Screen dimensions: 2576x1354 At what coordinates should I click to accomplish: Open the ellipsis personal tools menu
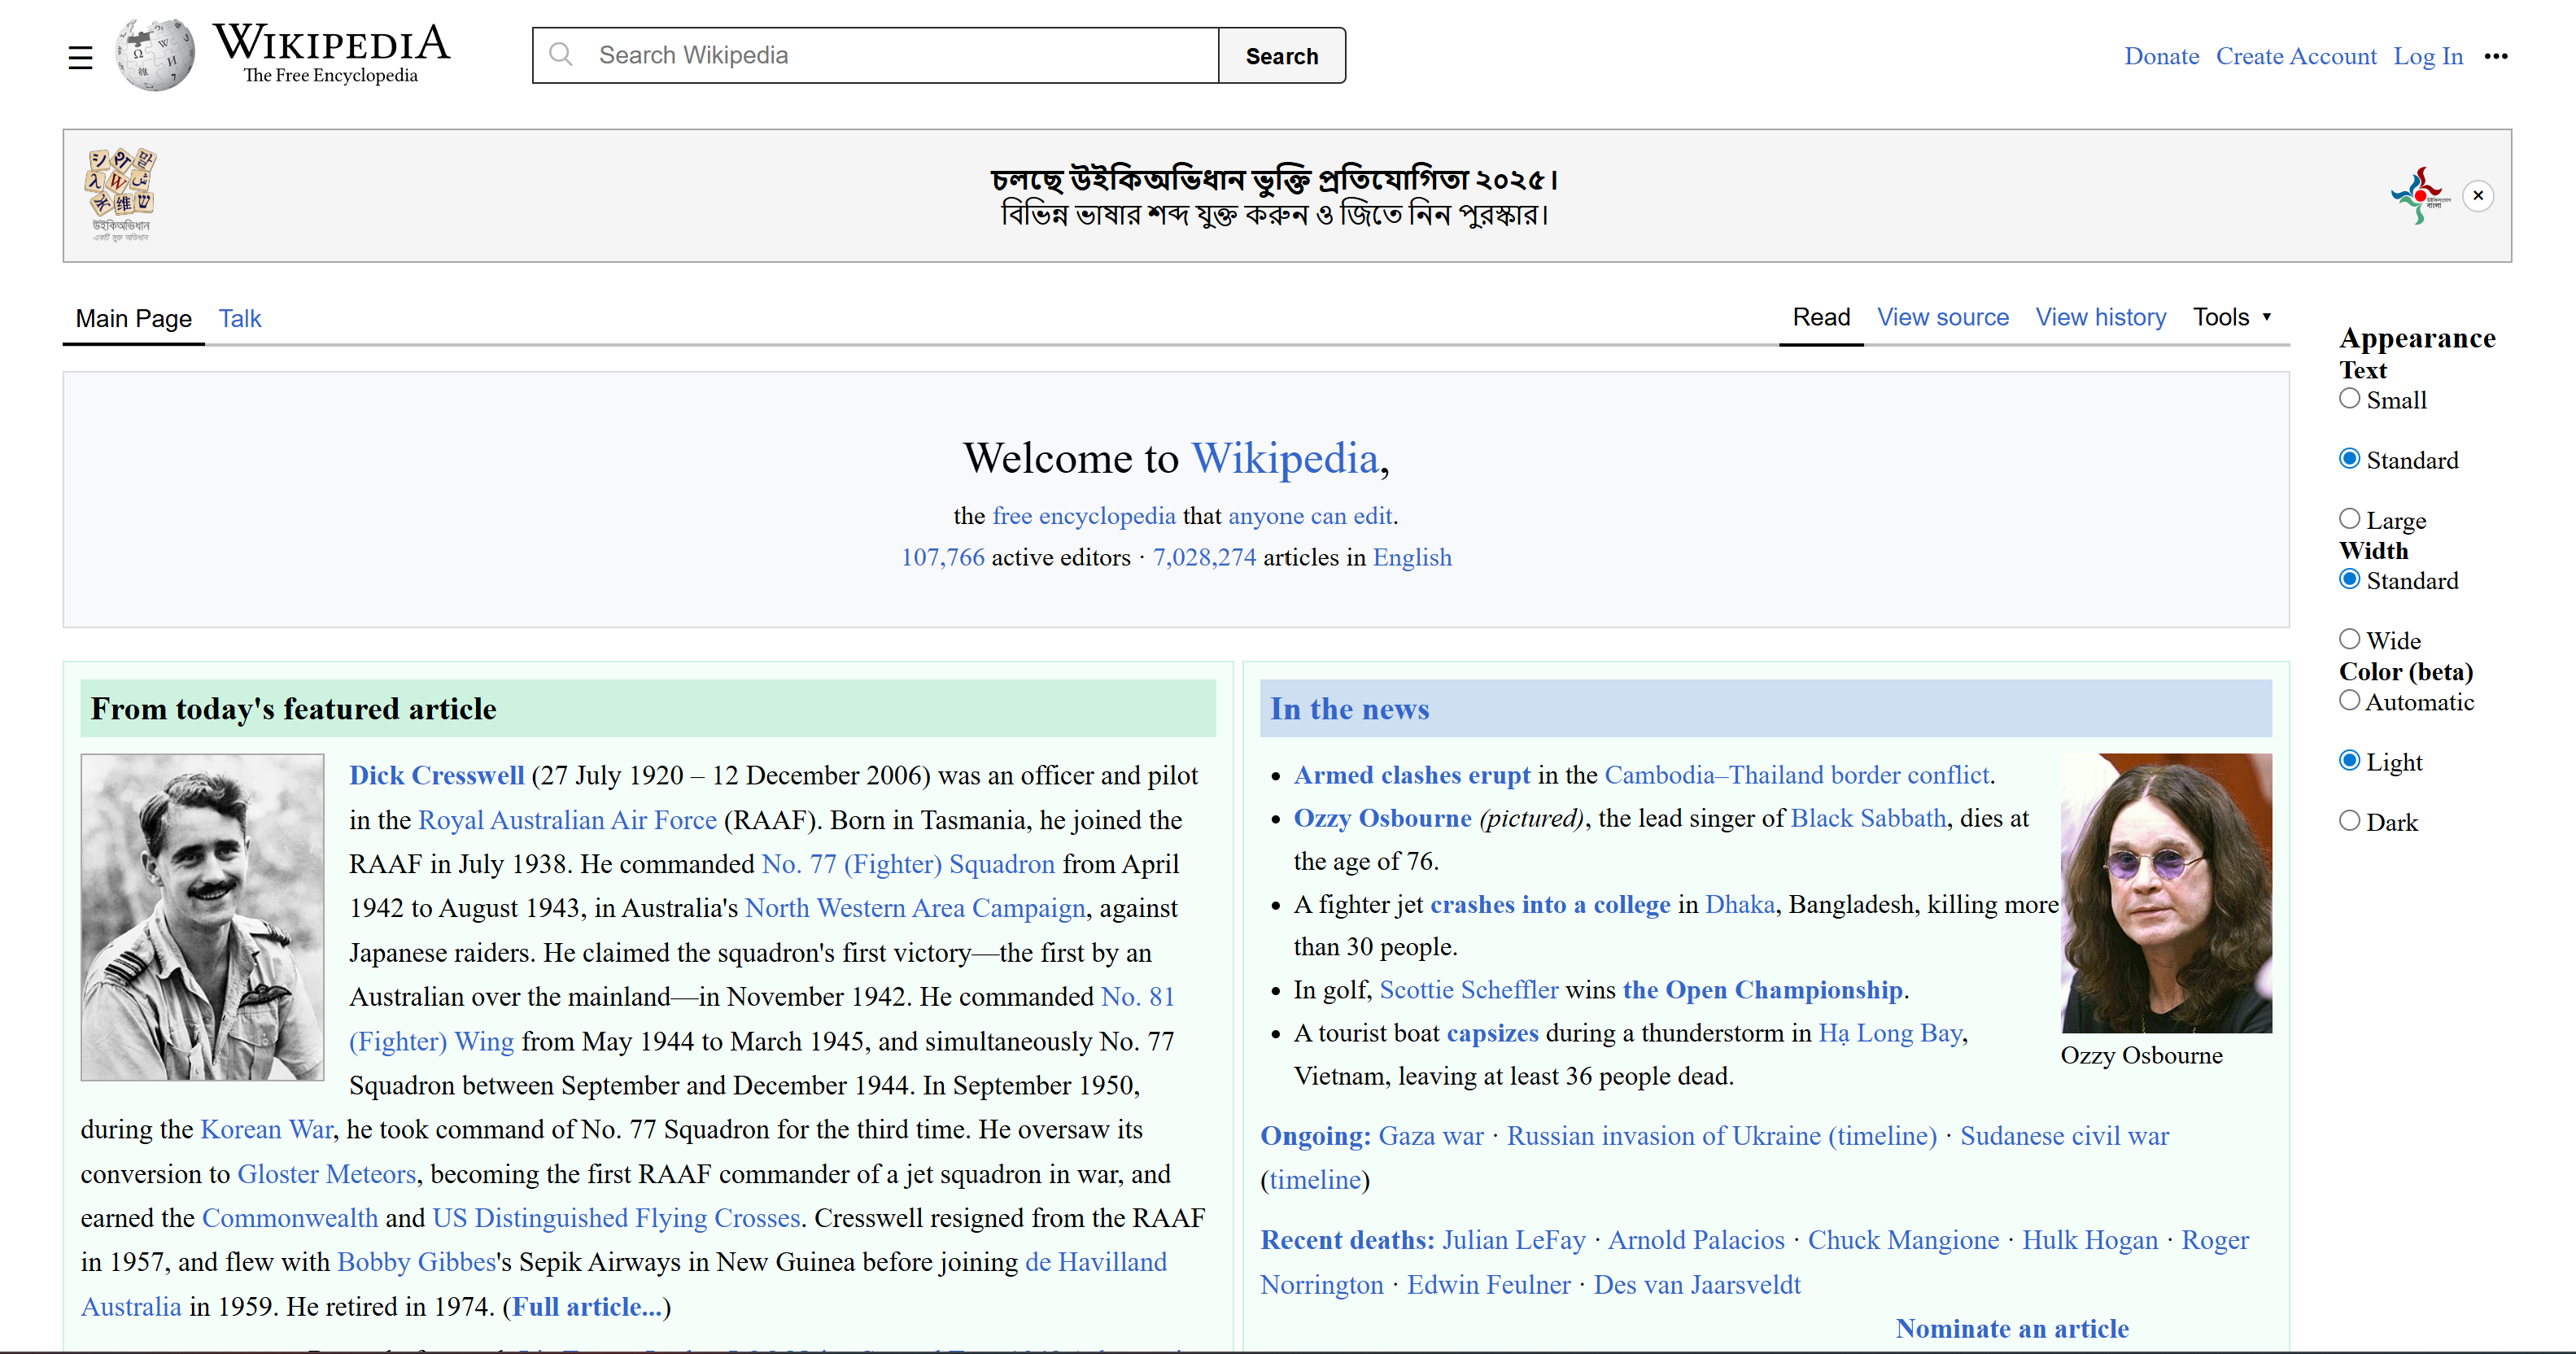(x=2497, y=57)
